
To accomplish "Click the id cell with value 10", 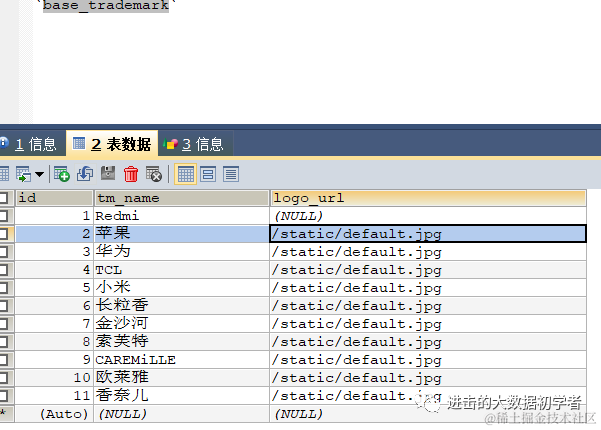I will [x=54, y=378].
